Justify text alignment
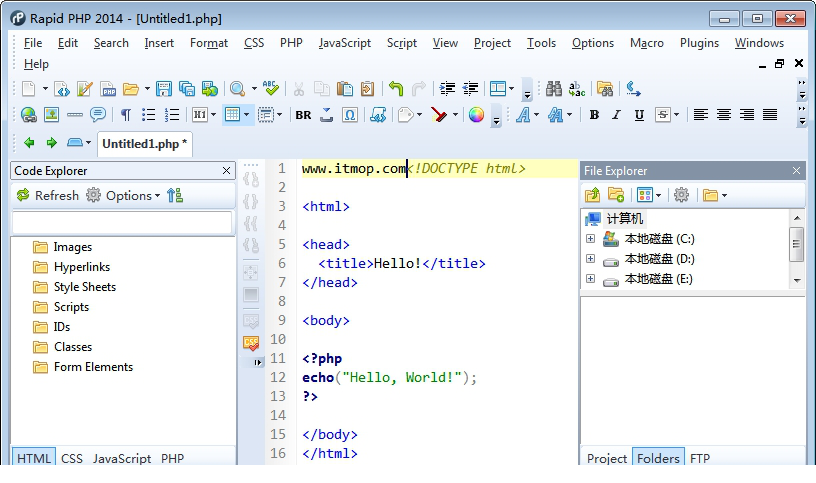Viewport: 816px width, 483px height. click(770, 115)
